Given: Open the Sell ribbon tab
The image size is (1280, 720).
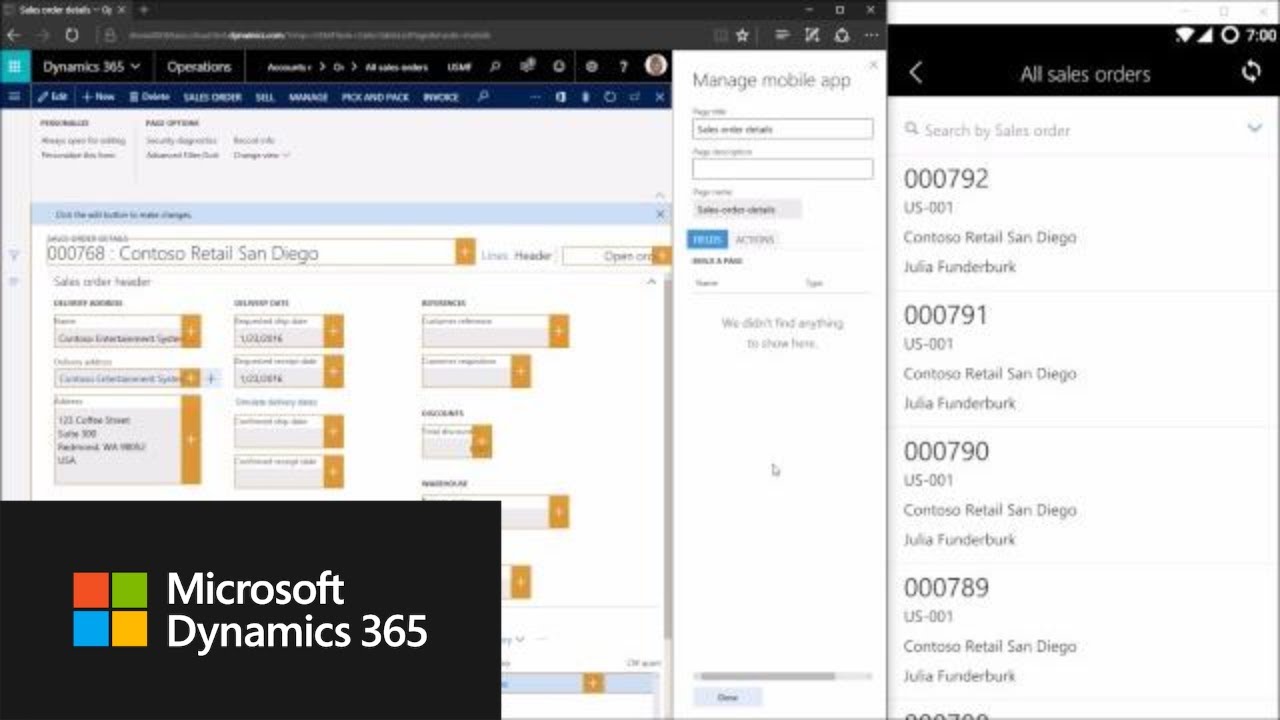Looking at the screenshot, I should 265,97.
